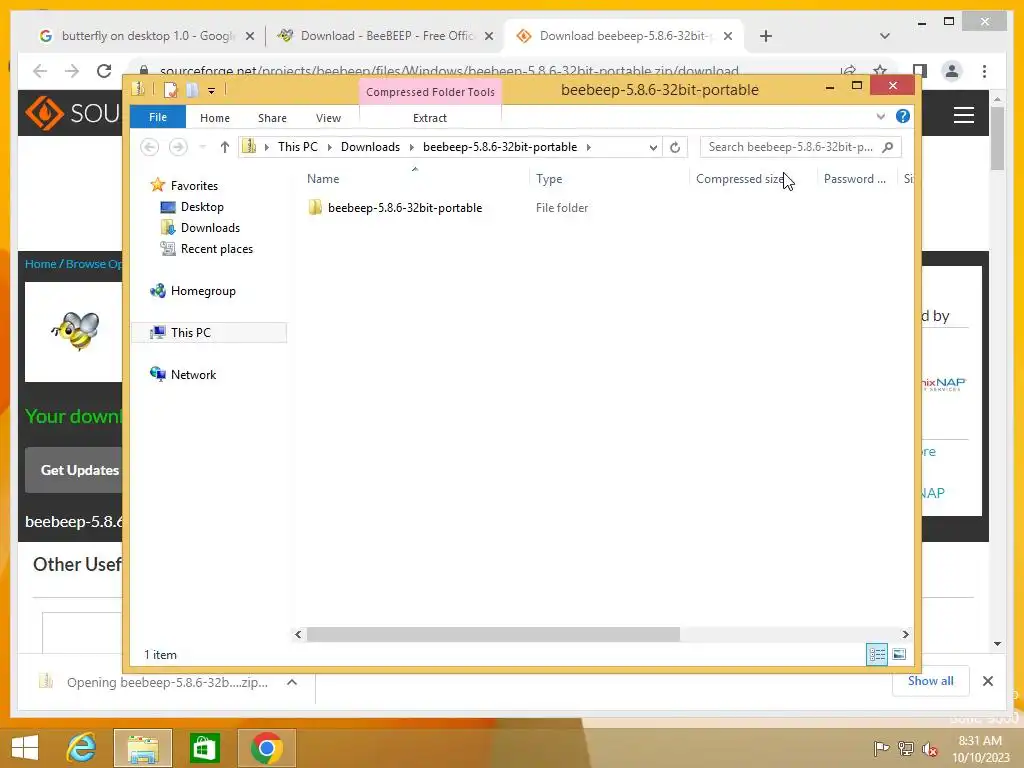Sort by the Name column header
Viewport: 1024px width, 768px height.
click(323, 179)
